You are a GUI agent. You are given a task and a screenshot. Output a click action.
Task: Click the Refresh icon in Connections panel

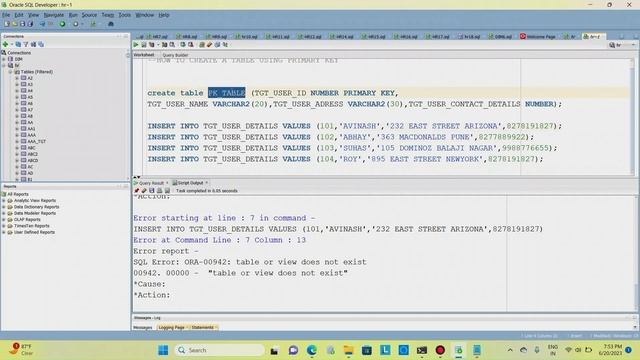pos(18,44)
